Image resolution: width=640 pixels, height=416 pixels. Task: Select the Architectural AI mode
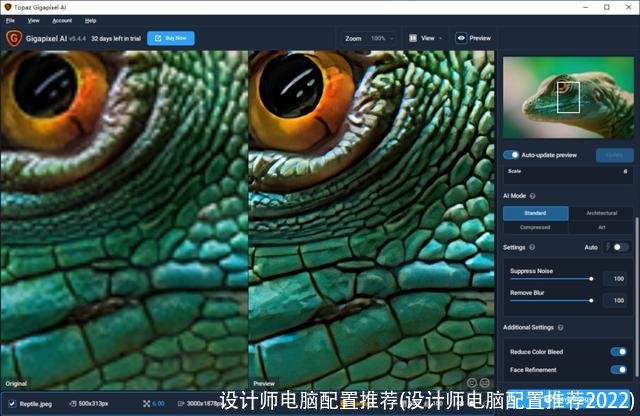600,213
